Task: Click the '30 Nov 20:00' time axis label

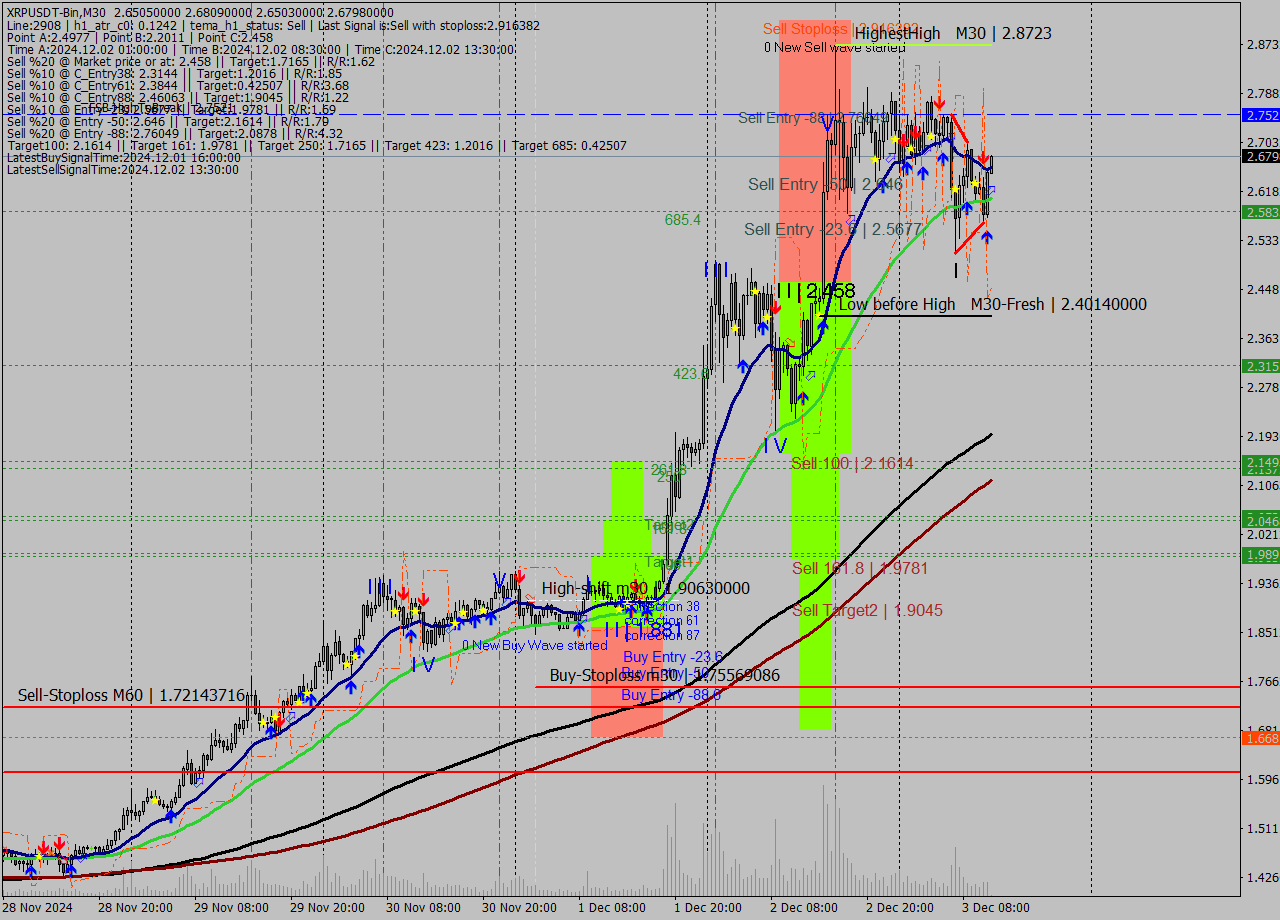Action: [518, 907]
